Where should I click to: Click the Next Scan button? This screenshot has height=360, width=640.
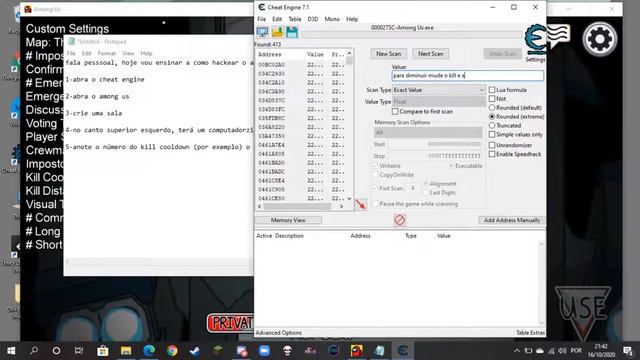tap(430, 54)
